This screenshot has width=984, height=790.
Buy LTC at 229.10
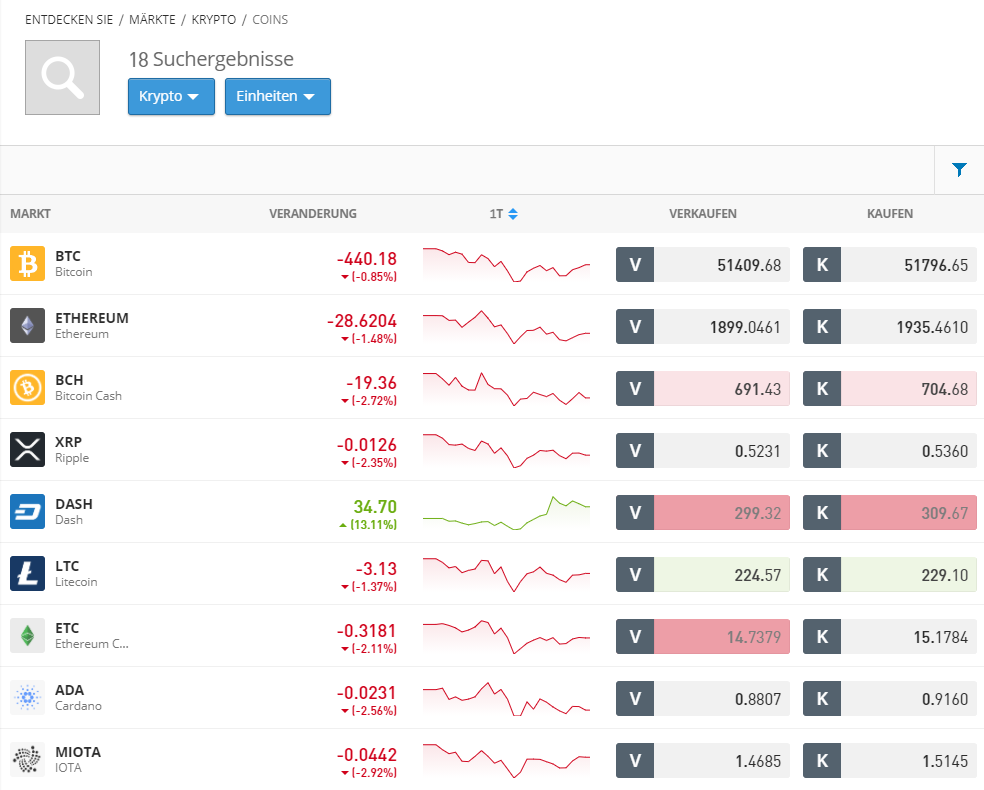click(889, 575)
